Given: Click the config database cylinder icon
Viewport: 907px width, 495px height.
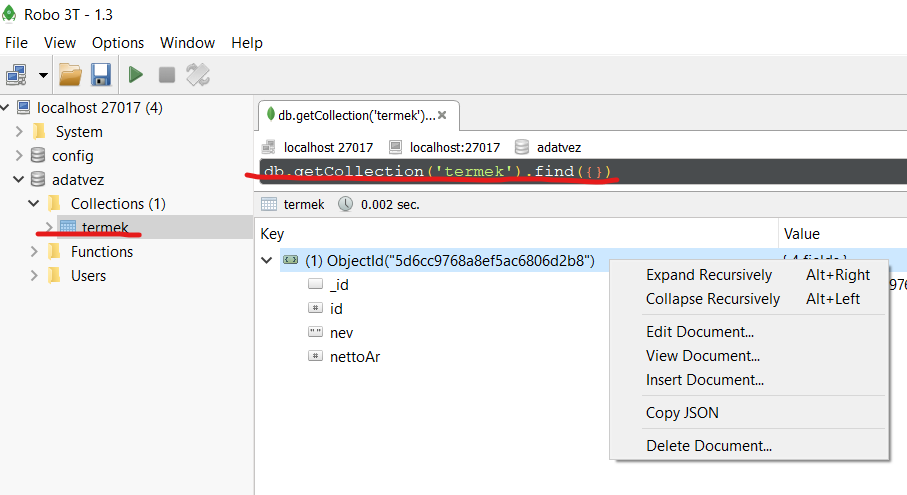Looking at the screenshot, I should click(x=38, y=155).
